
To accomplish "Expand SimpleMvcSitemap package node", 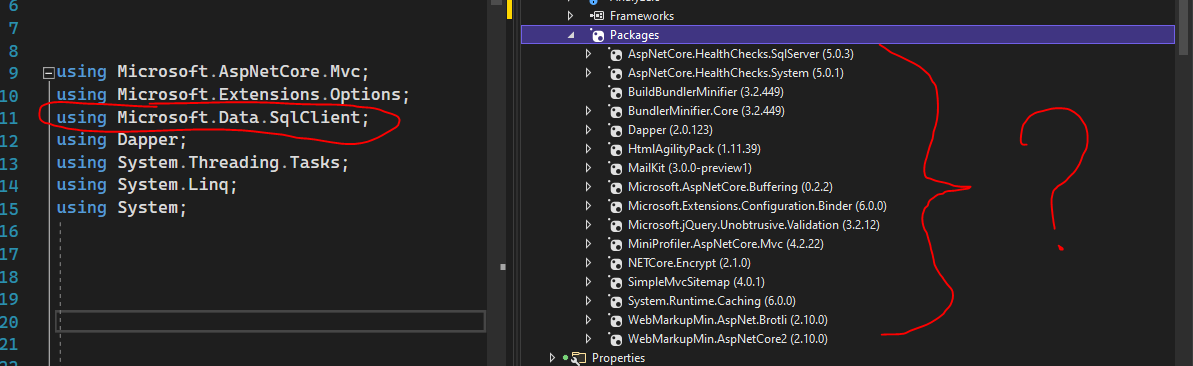I will click(588, 282).
